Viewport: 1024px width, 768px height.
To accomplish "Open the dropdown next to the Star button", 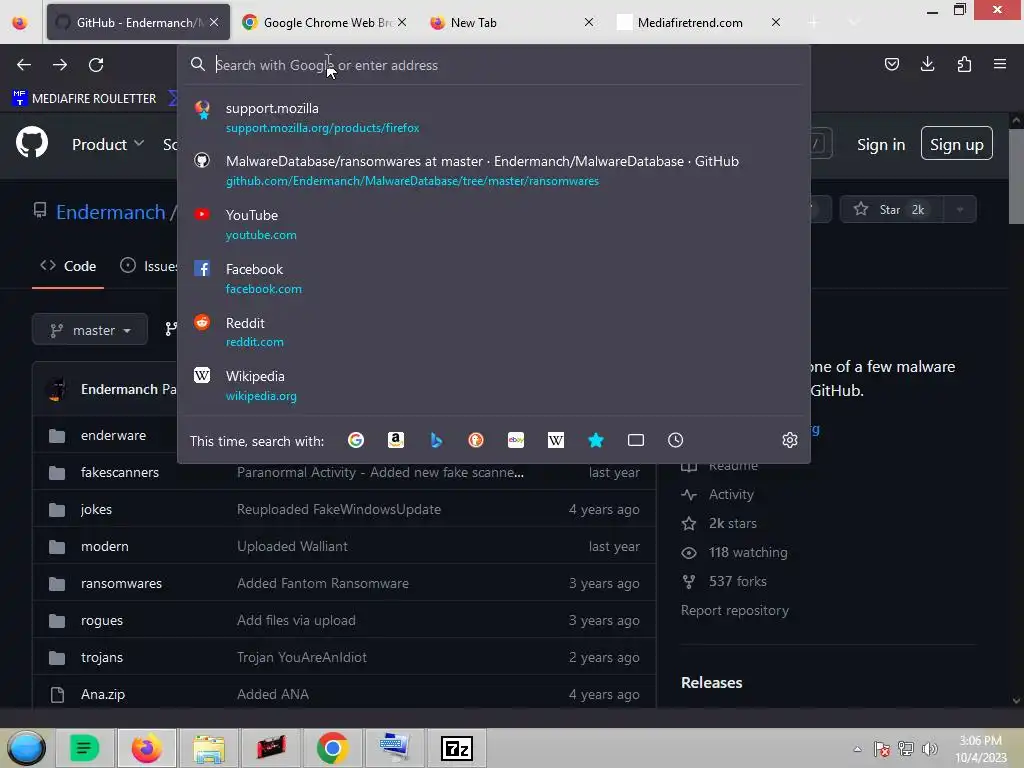I will point(959,210).
